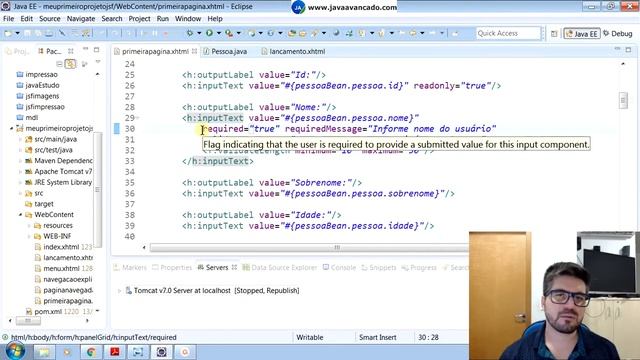Switch to the Project Explorer tab
640x360 pixels.
tap(18, 51)
